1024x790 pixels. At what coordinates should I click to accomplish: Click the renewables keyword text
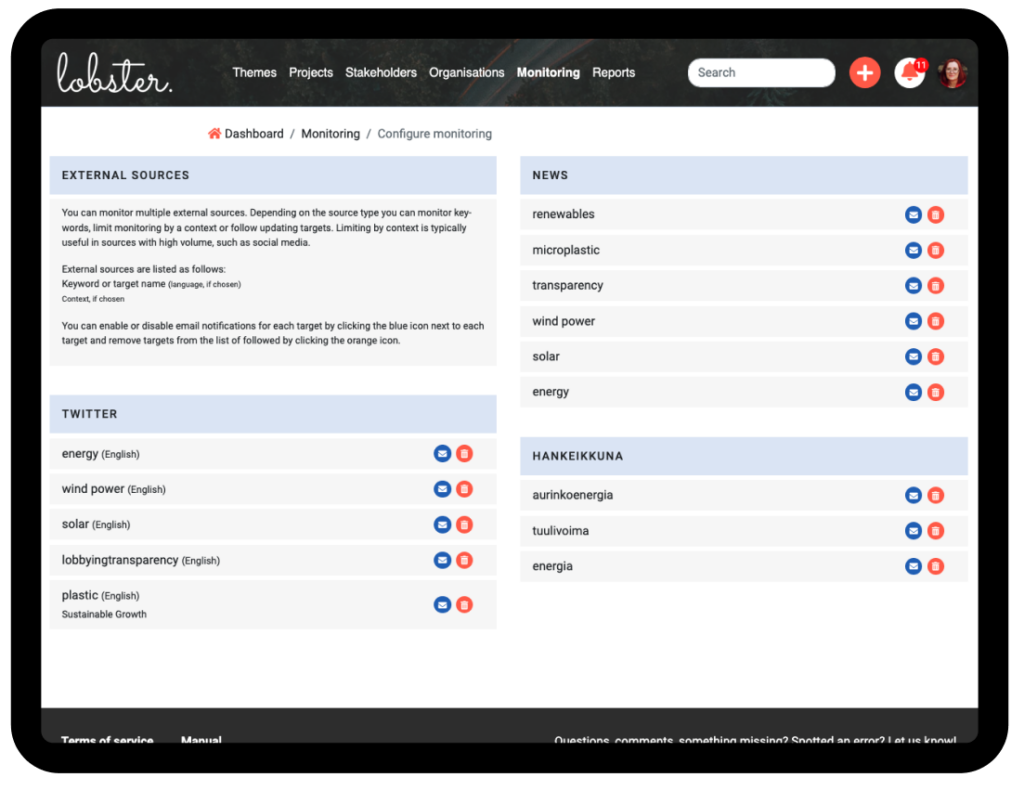(563, 214)
